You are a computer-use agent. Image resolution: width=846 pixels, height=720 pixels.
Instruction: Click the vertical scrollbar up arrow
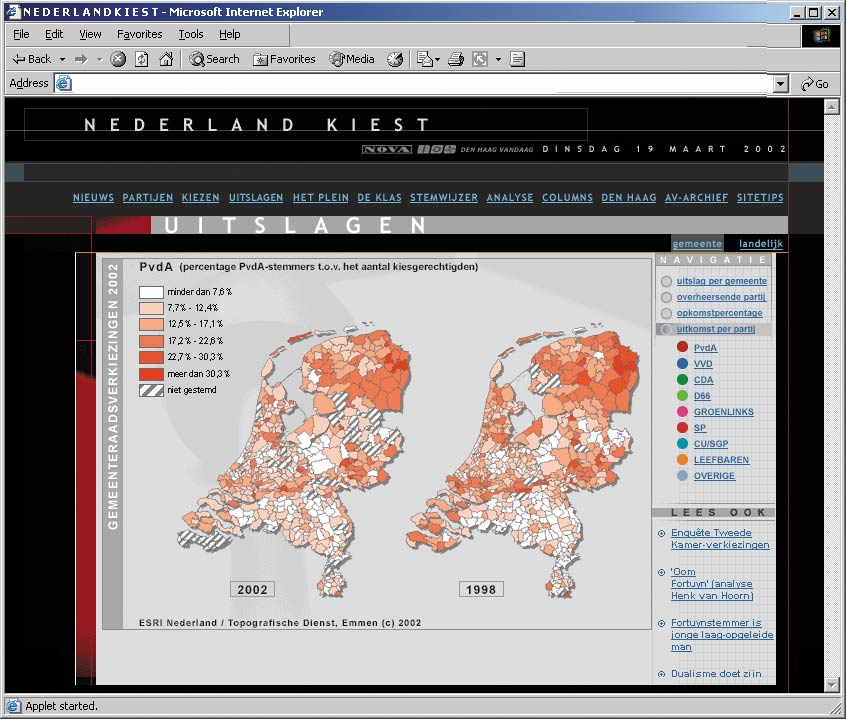pos(831,107)
